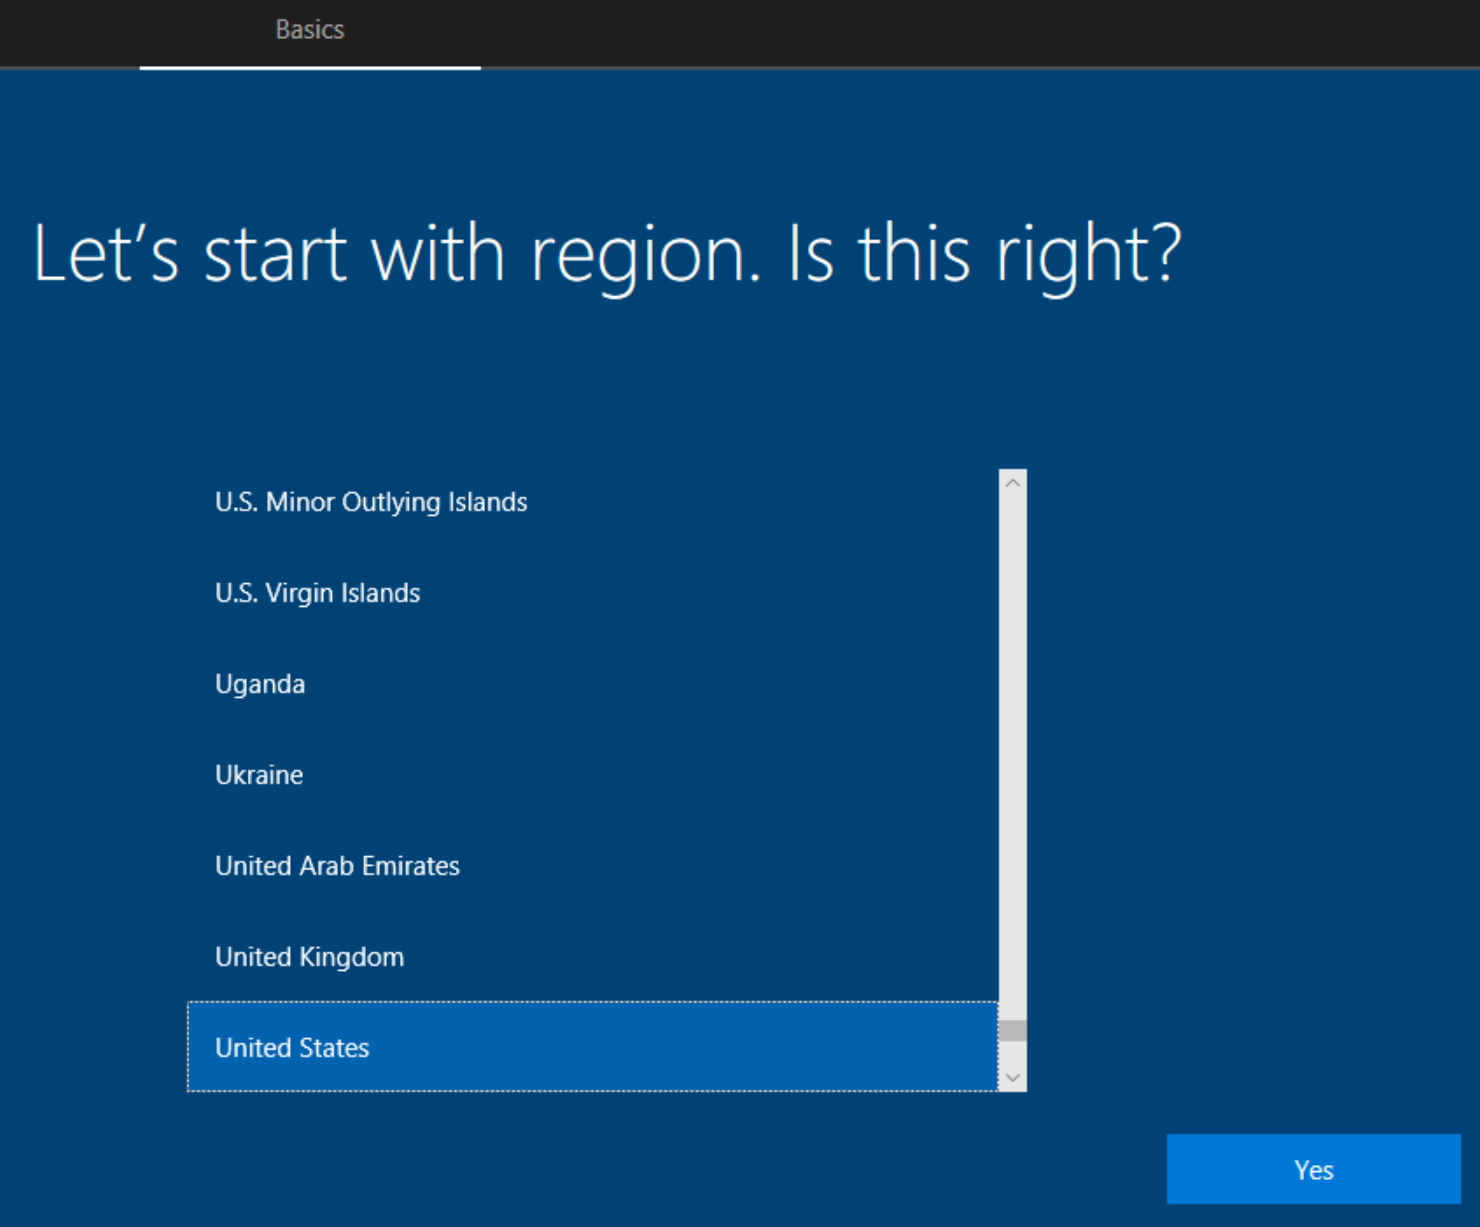1480x1227 pixels.
Task: Click dark header bar left of Basics
Action: coord(70,32)
